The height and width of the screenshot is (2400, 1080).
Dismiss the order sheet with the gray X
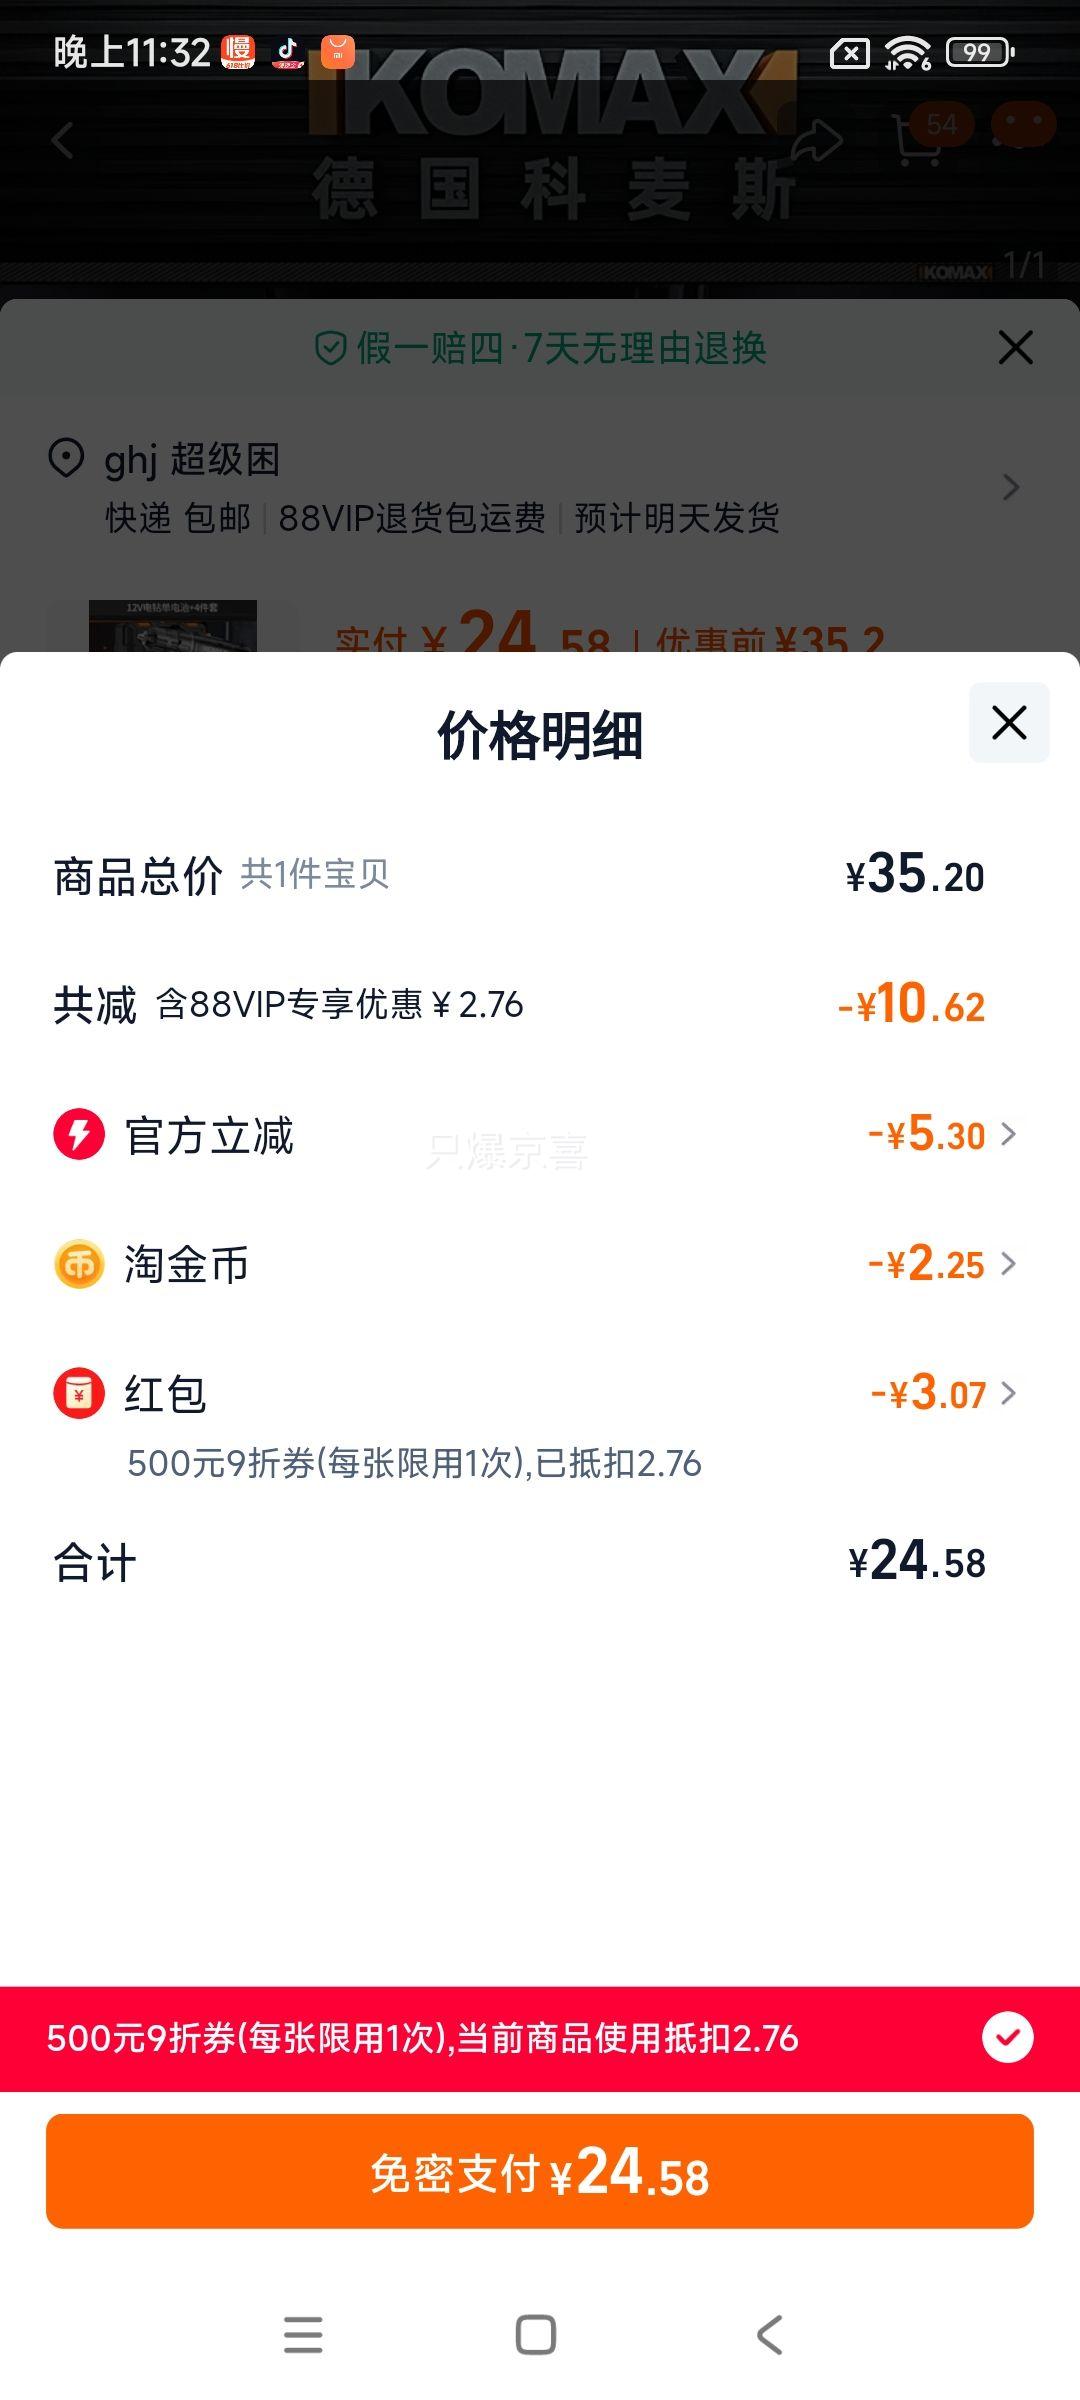(x=1015, y=348)
